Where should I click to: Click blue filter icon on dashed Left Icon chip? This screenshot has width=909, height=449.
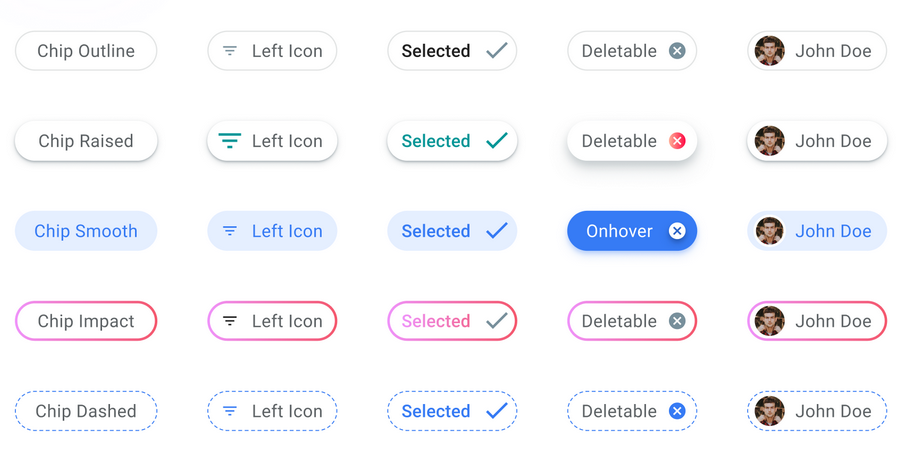point(230,411)
